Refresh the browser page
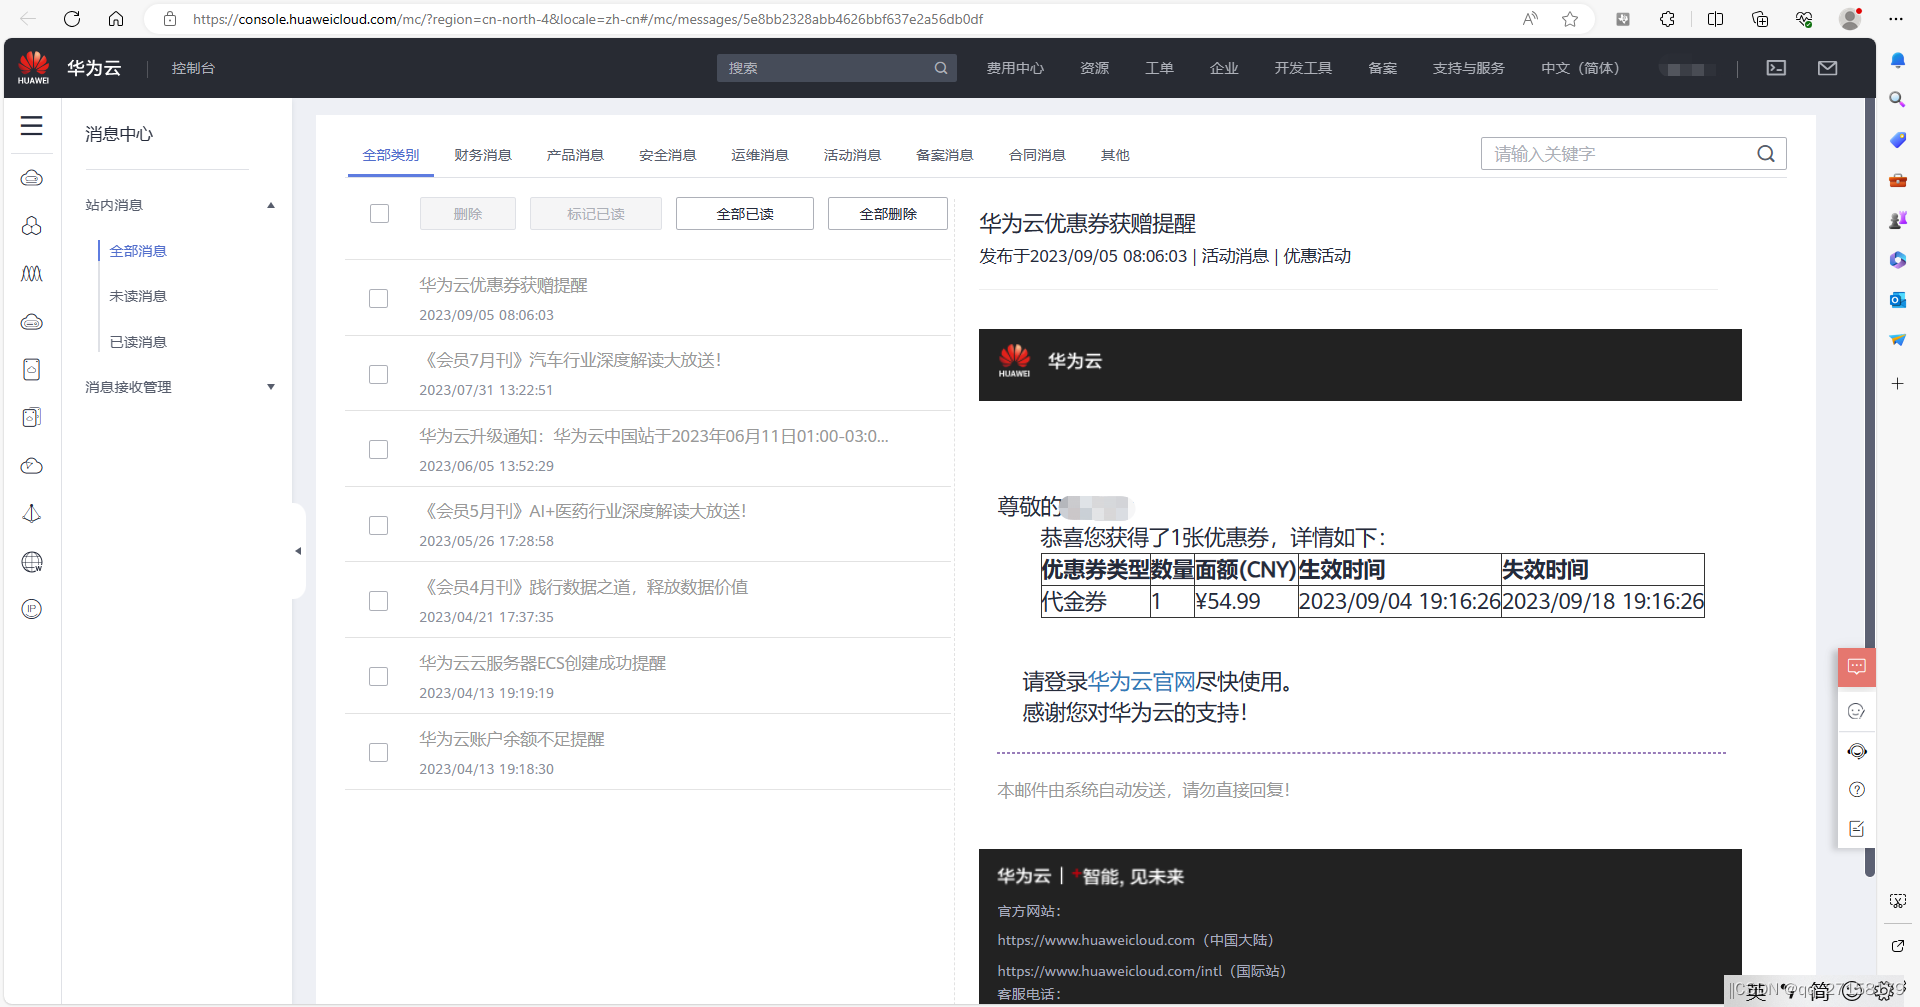The image size is (1920, 1007). (x=72, y=19)
